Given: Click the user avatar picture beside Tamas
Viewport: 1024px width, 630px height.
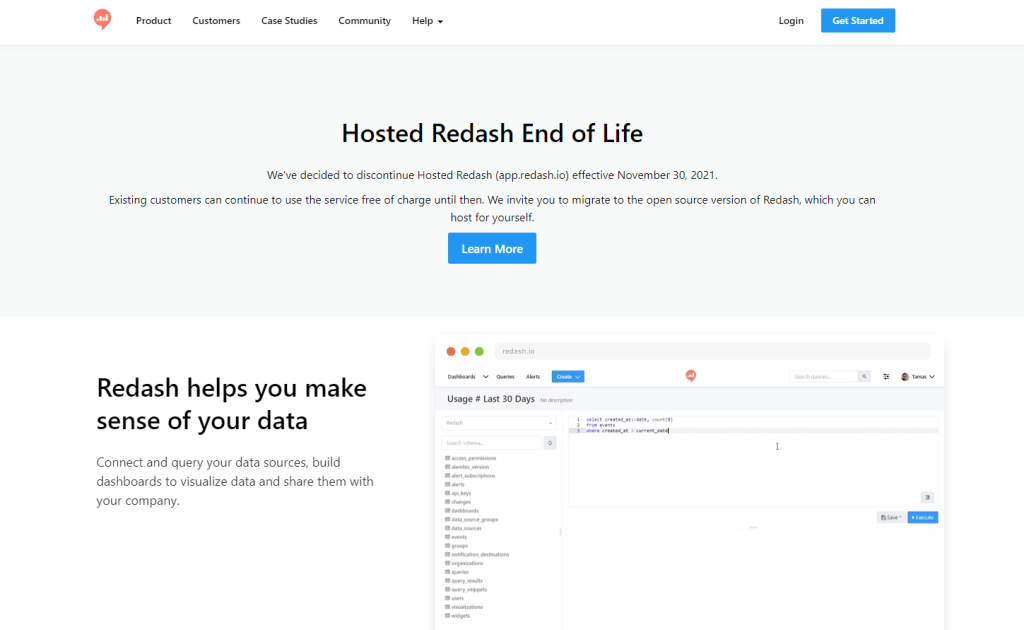Looking at the screenshot, I should 904,377.
